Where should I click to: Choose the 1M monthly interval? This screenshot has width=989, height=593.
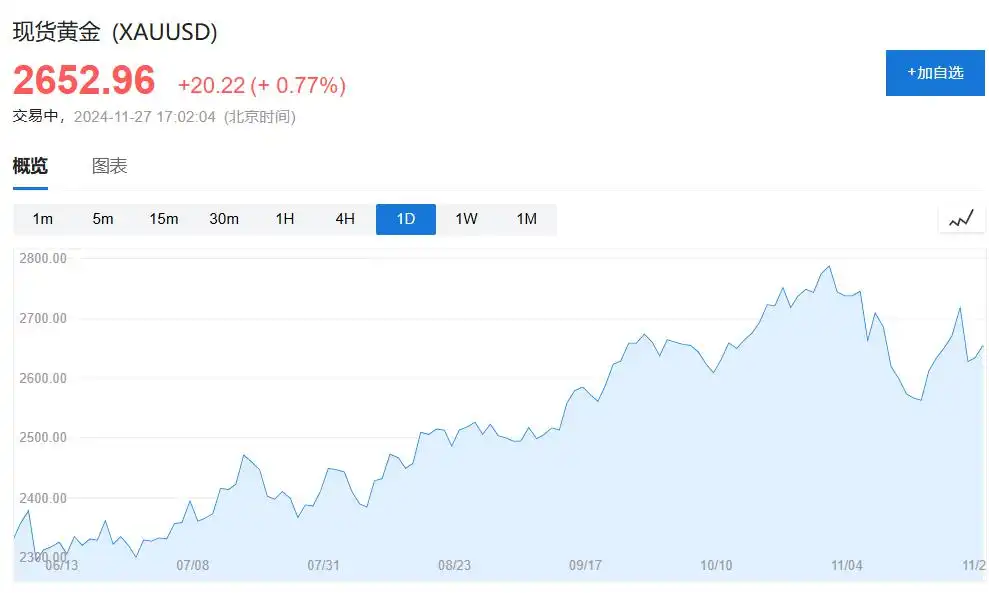click(527, 219)
